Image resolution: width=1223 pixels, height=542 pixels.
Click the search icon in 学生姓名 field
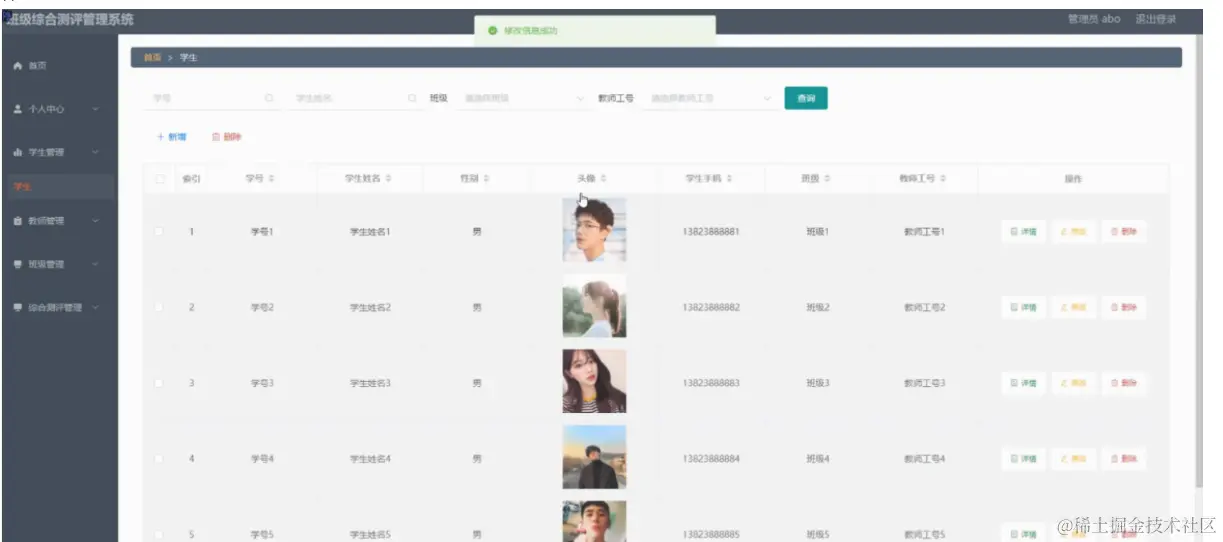click(412, 98)
